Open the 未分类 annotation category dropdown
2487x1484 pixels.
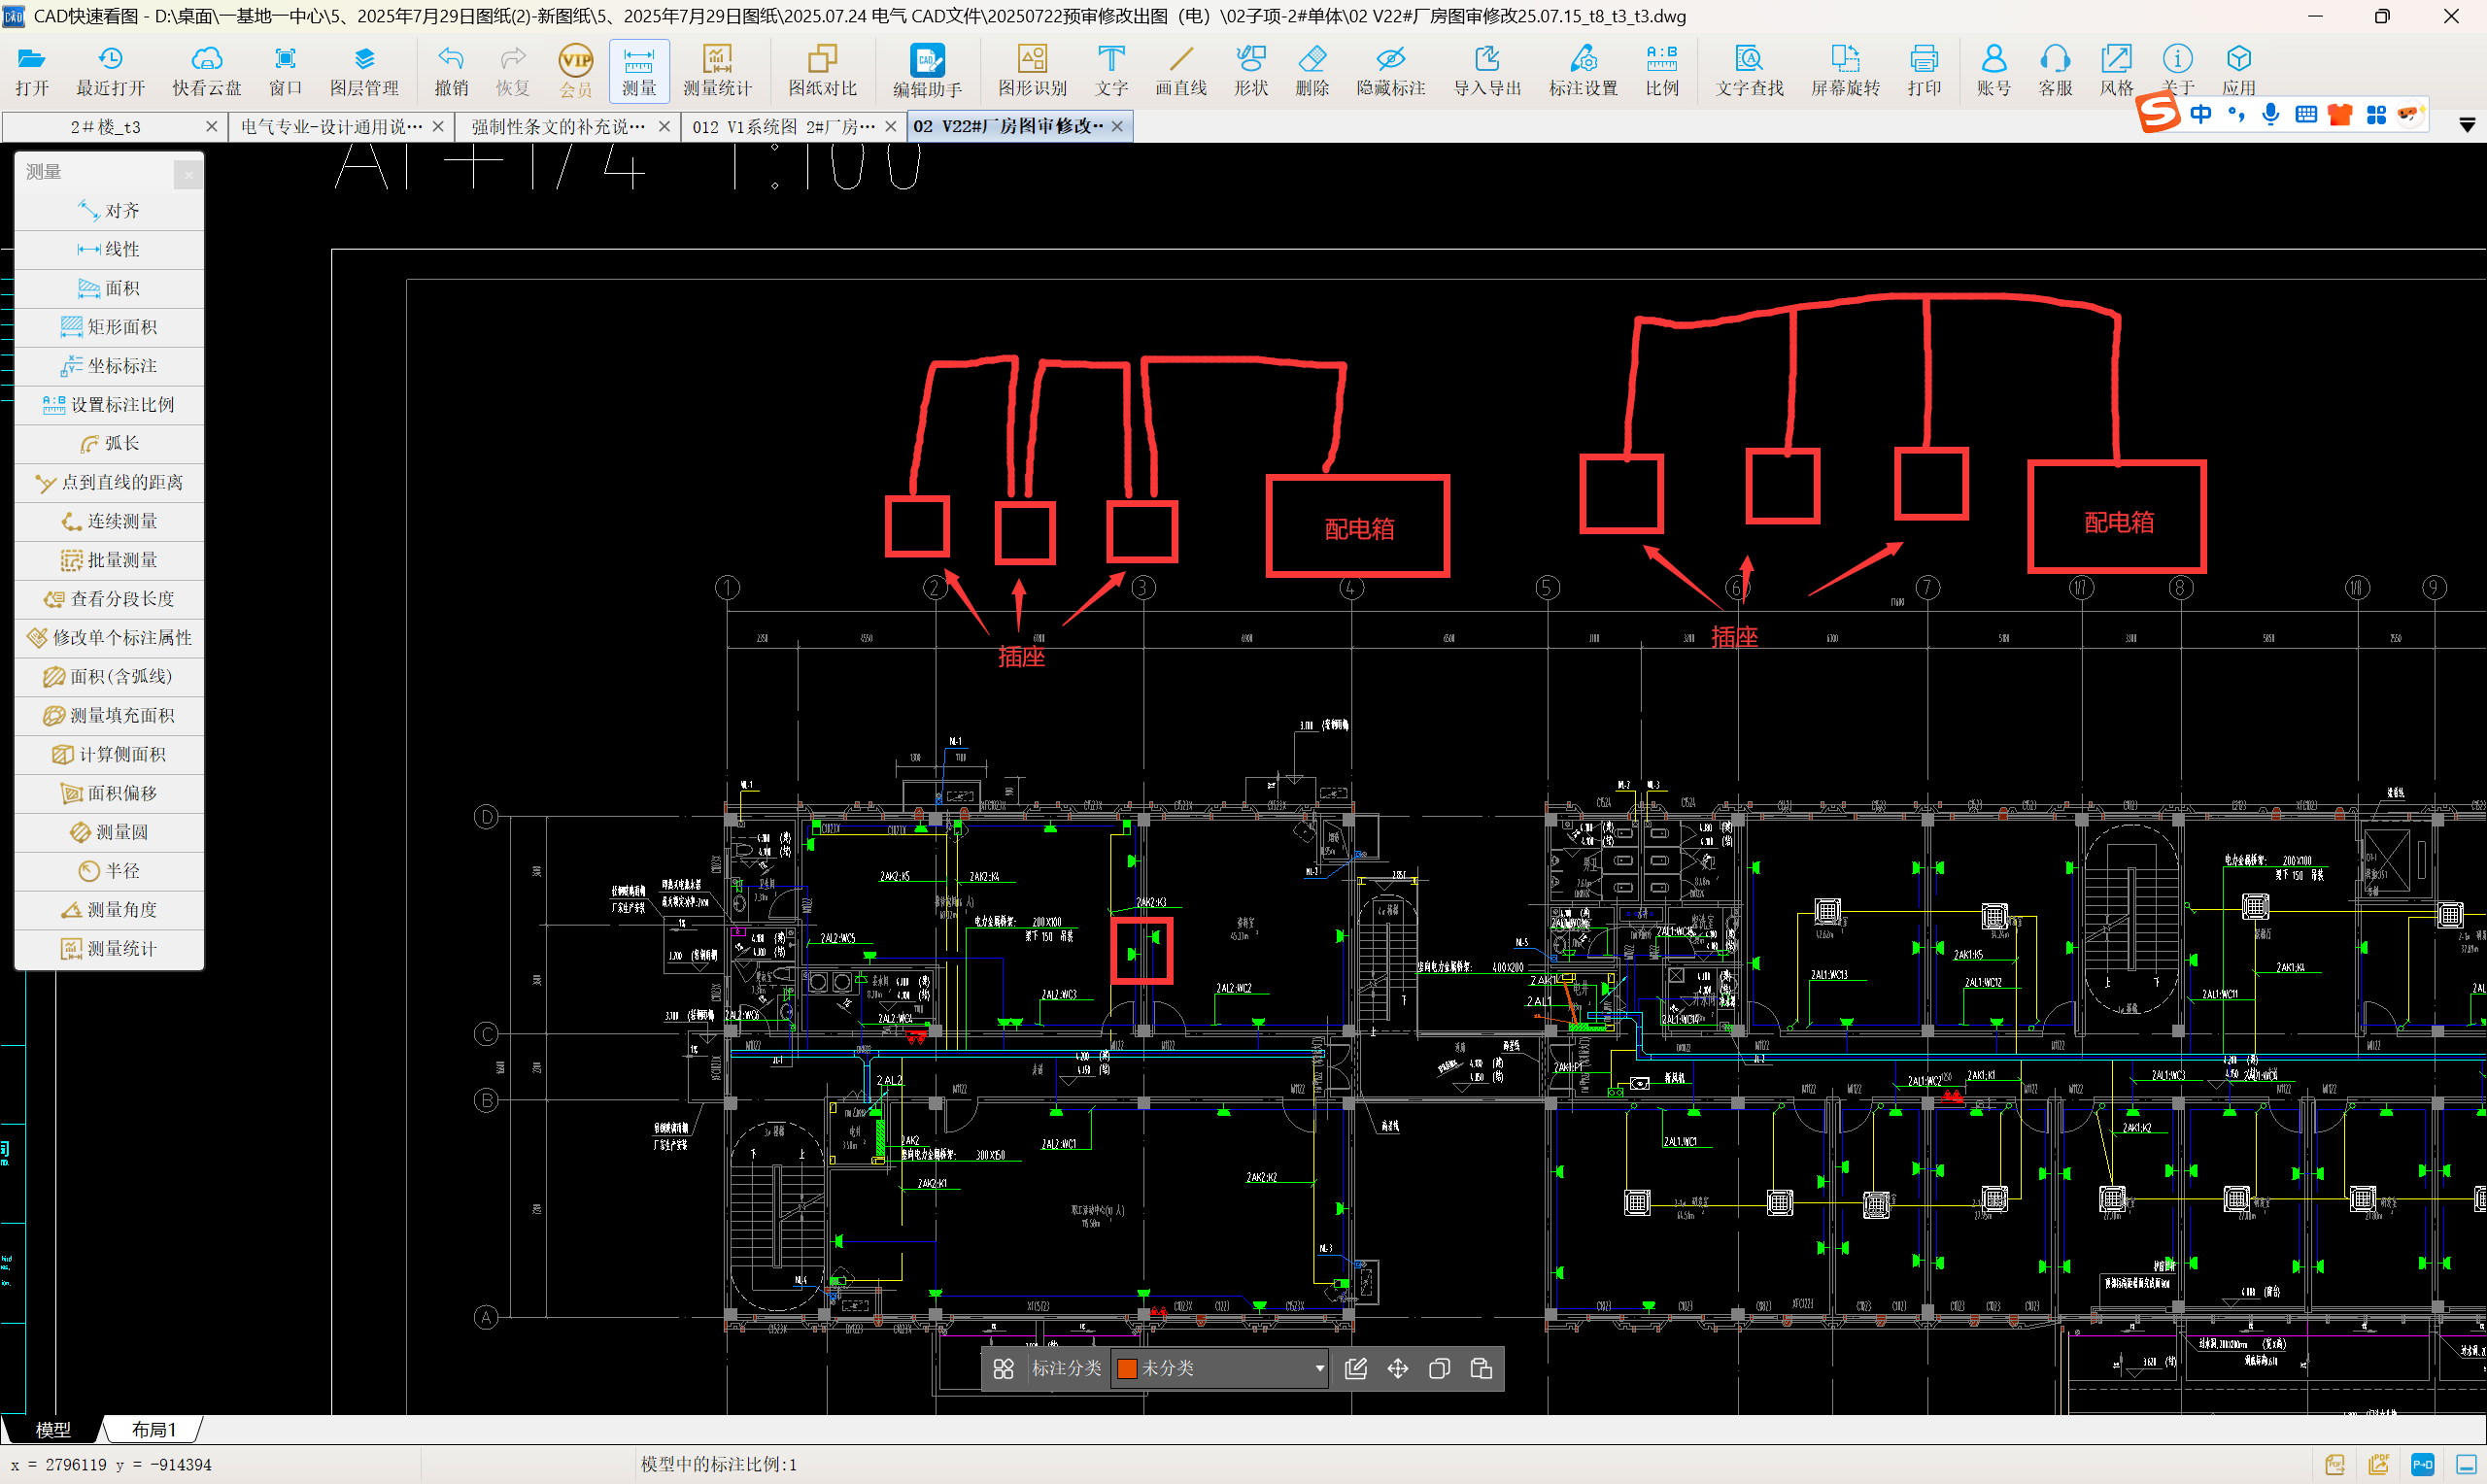(1220, 1369)
